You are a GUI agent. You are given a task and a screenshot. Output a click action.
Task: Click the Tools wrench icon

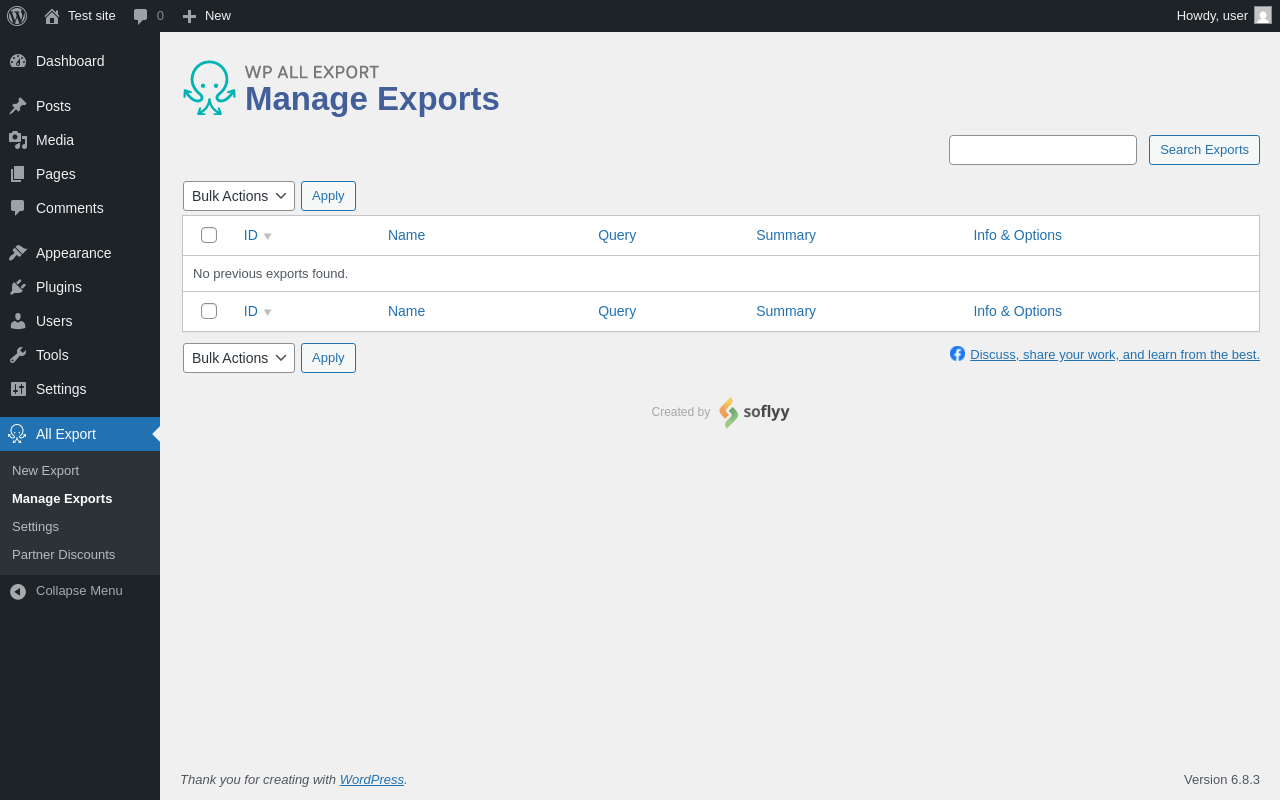pos(18,355)
